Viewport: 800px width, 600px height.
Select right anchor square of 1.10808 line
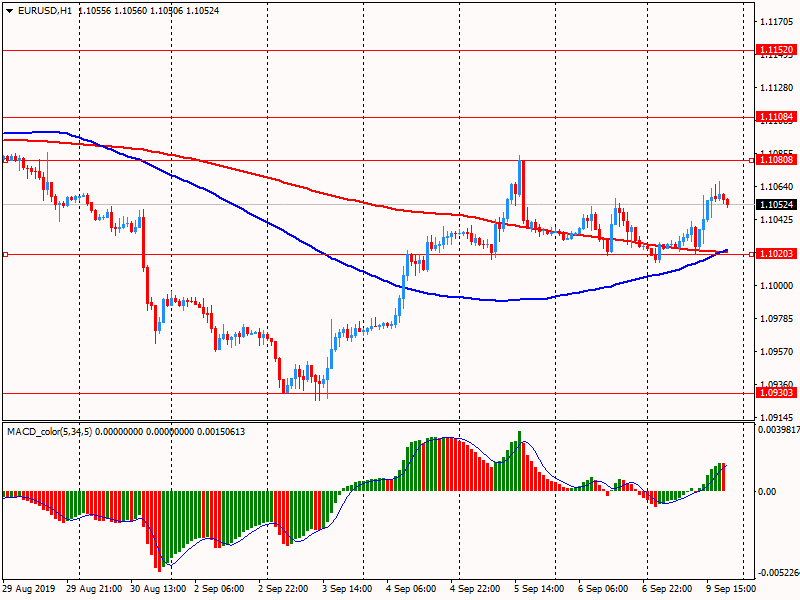click(752, 160)
